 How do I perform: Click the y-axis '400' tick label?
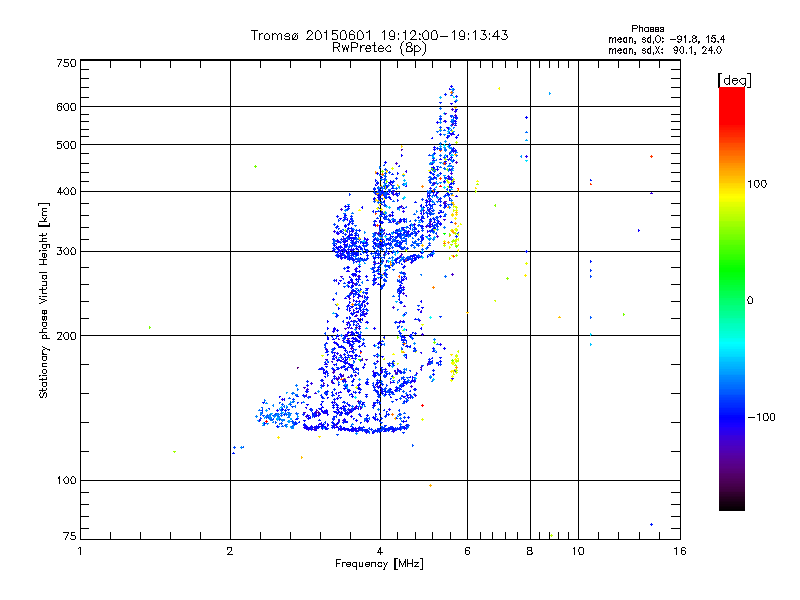[66, 191]
